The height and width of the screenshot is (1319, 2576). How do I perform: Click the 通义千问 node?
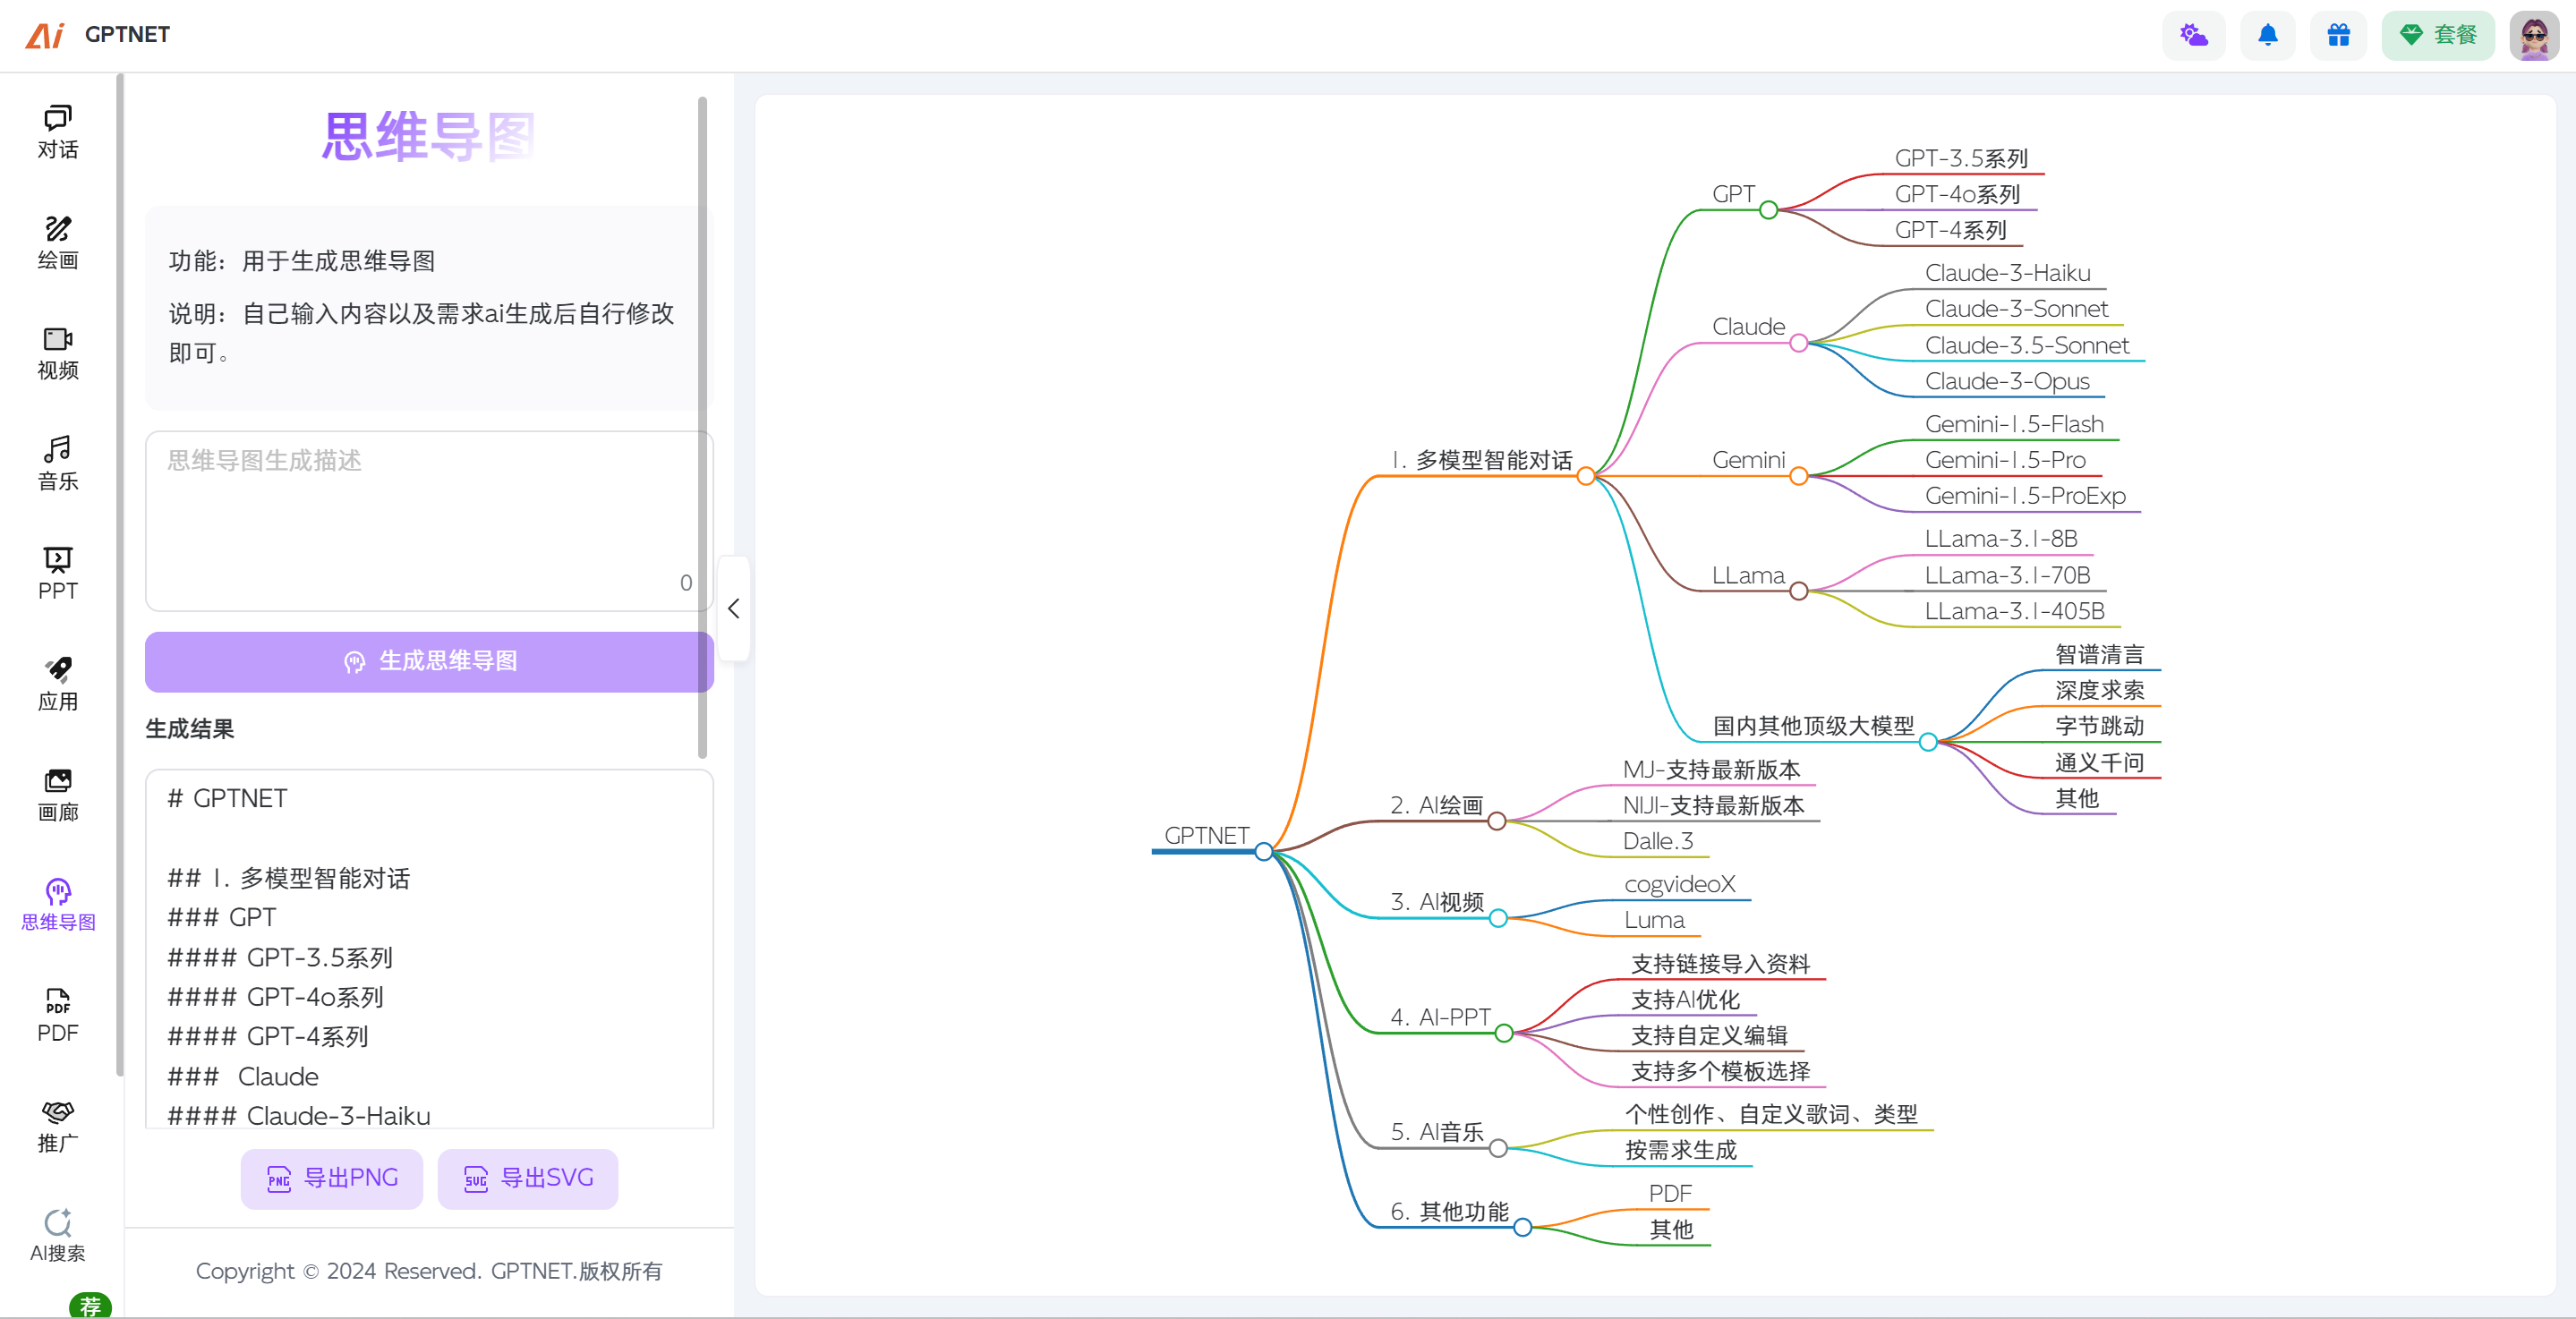[x=2099, y=762]
